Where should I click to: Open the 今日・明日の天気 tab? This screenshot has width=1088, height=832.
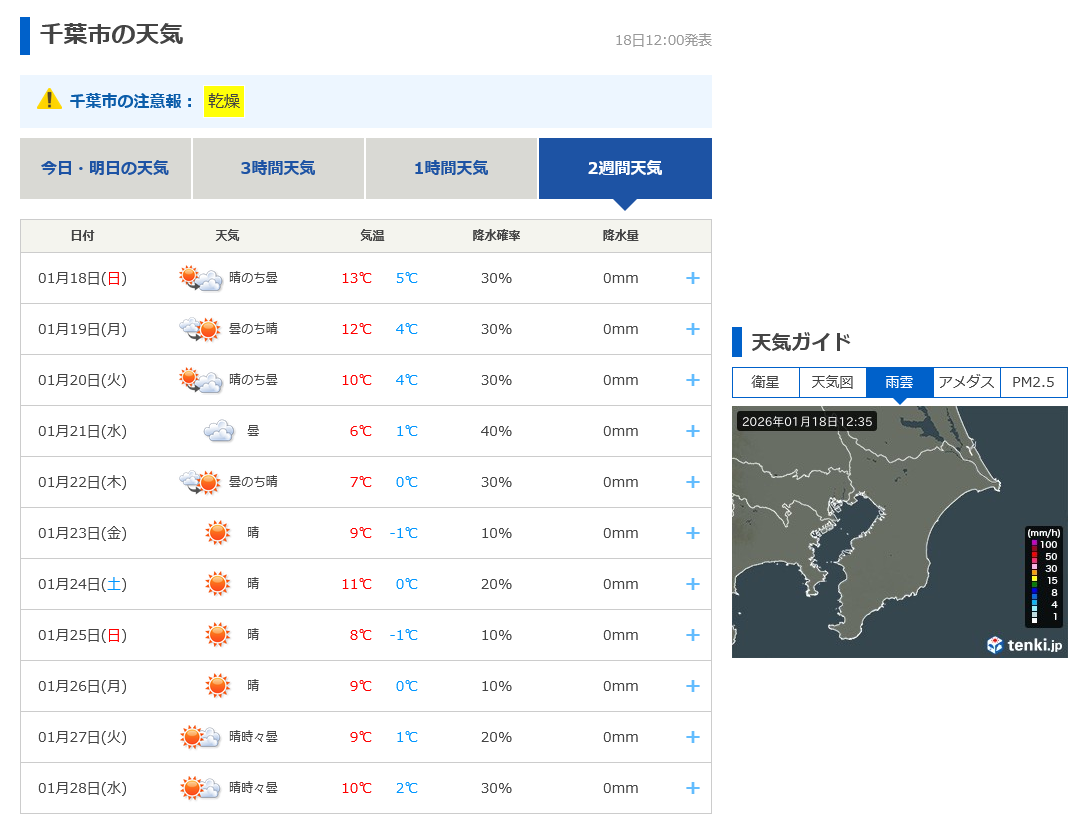point(105,168)
